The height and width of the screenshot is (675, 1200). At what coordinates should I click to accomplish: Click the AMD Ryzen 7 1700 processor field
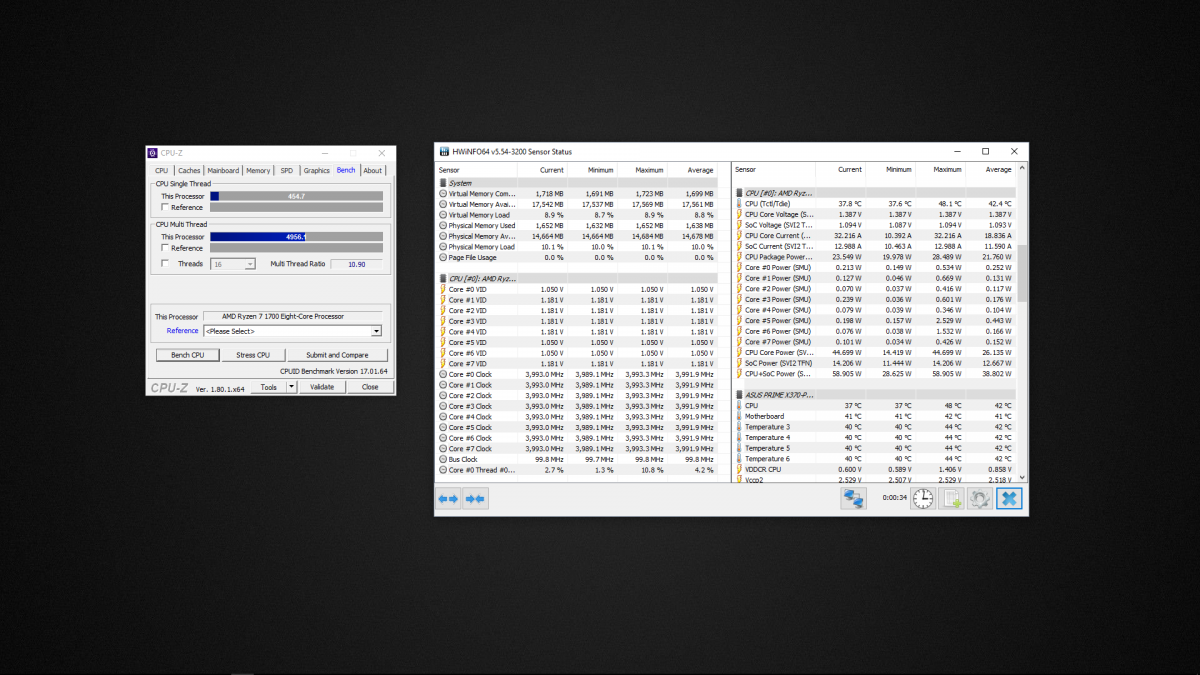(x=293, y=316)
